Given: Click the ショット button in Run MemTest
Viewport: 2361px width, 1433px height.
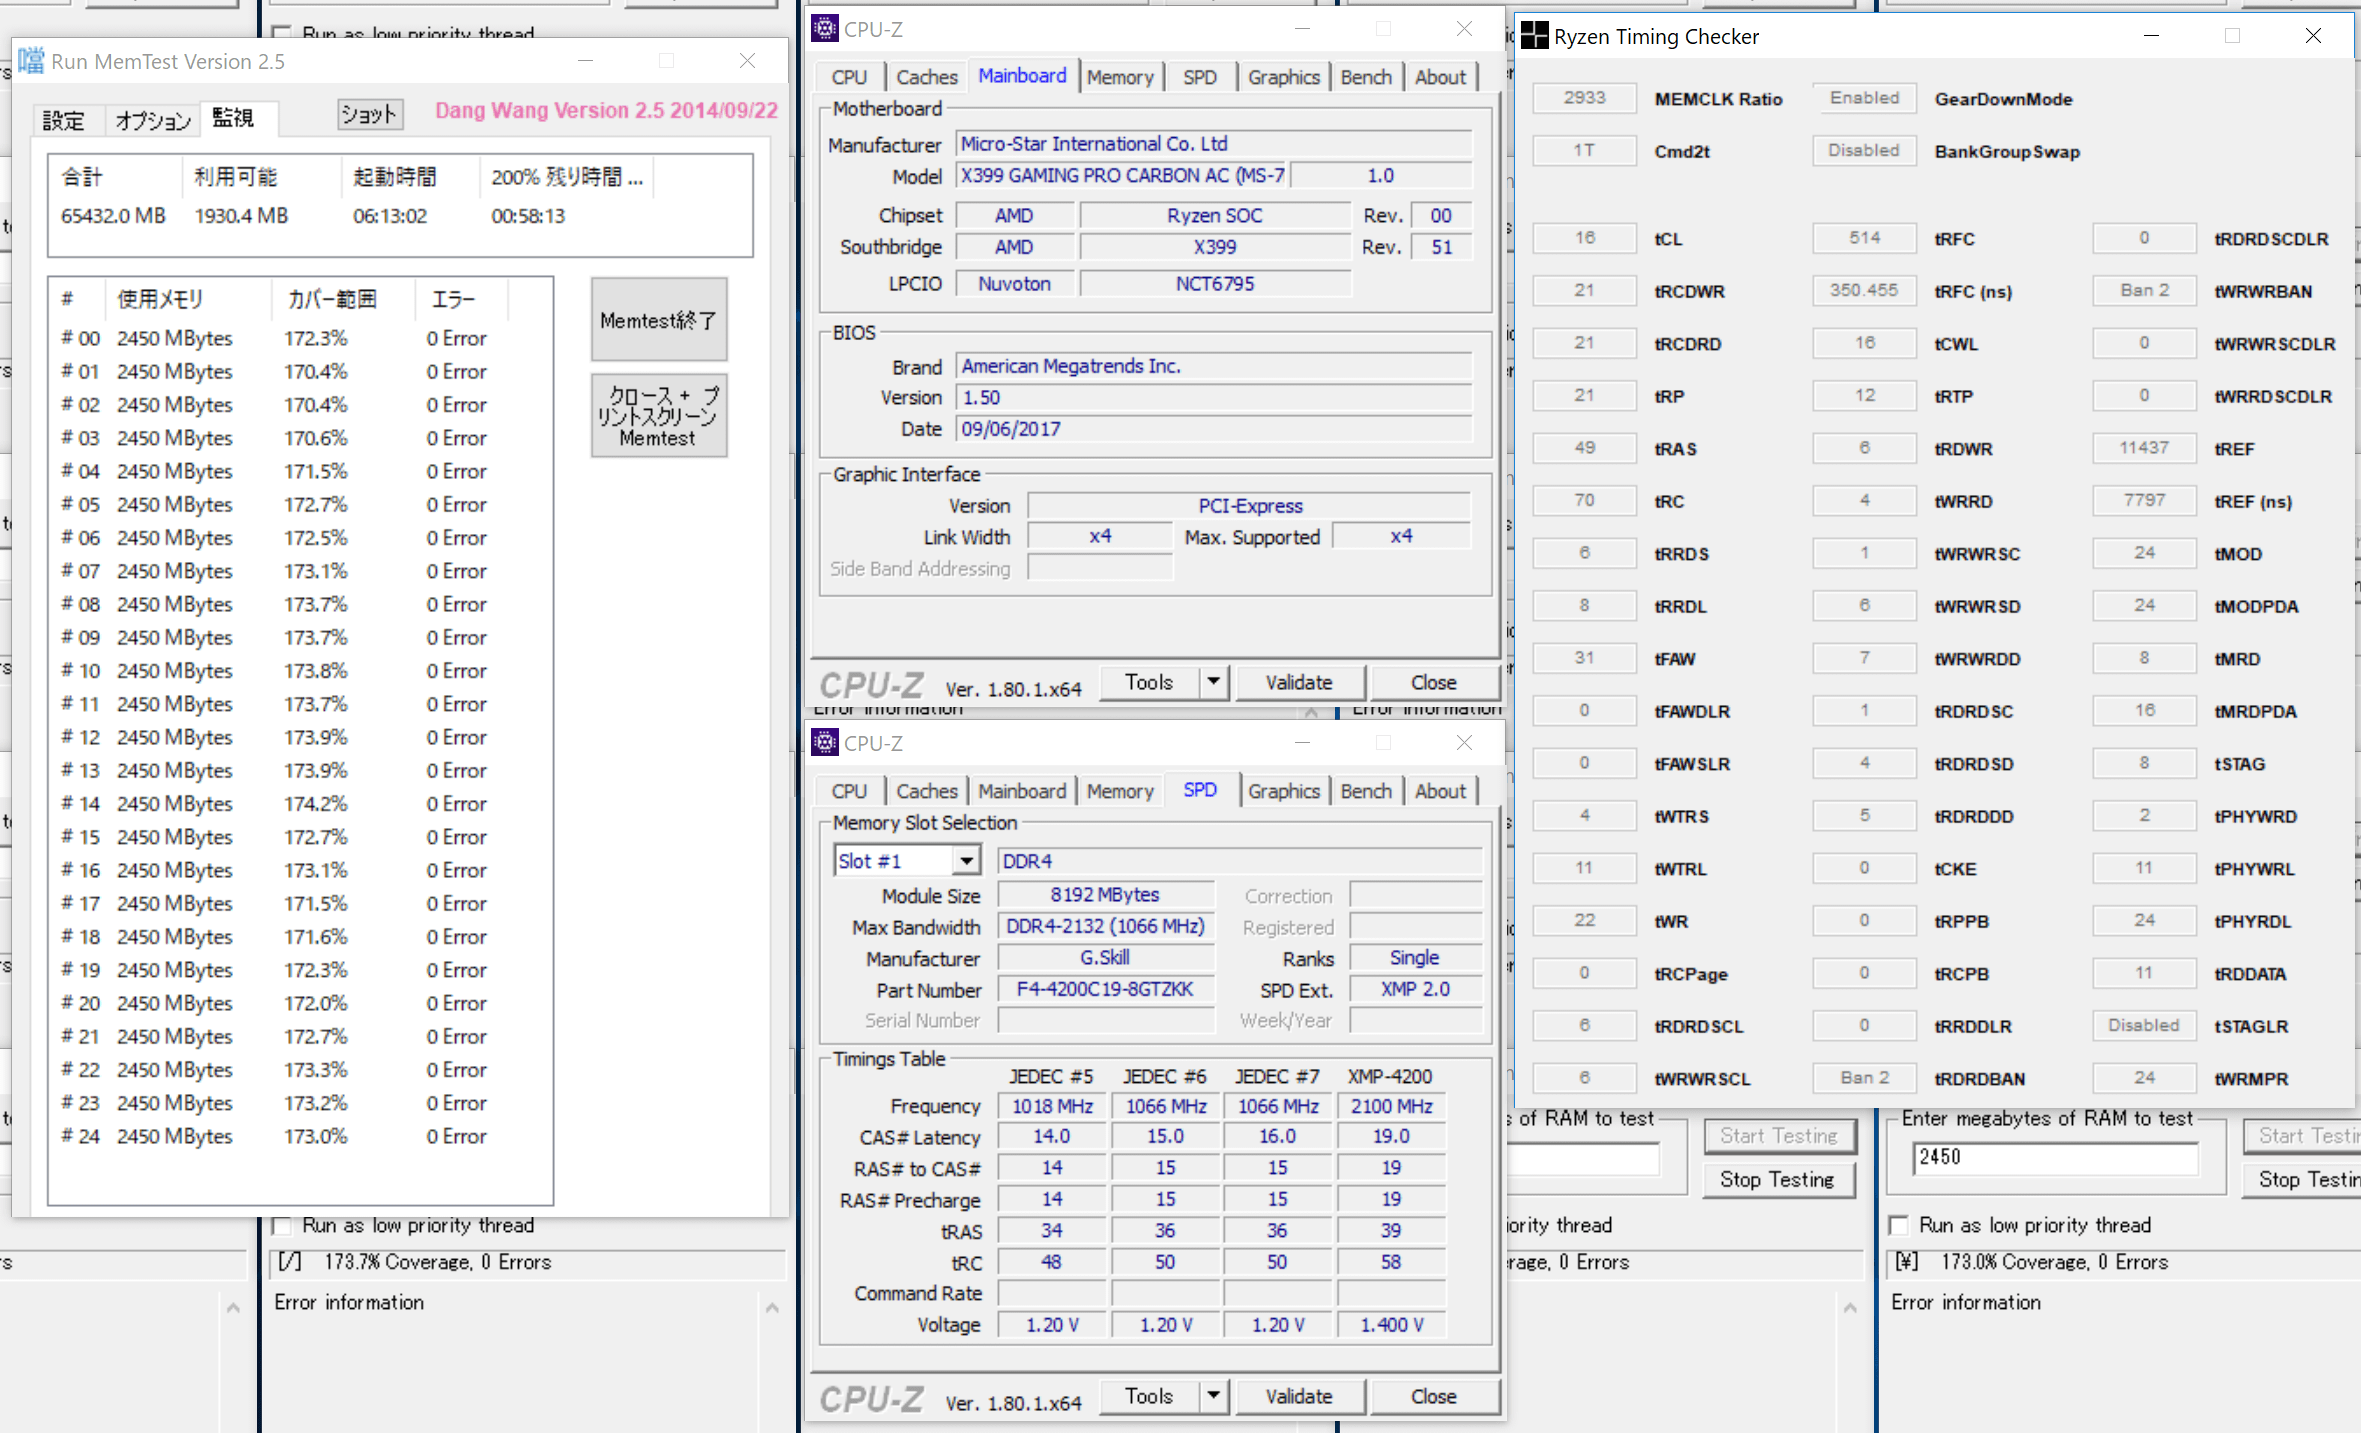Looking at the screenshot, I should click(x=369, y=114).
